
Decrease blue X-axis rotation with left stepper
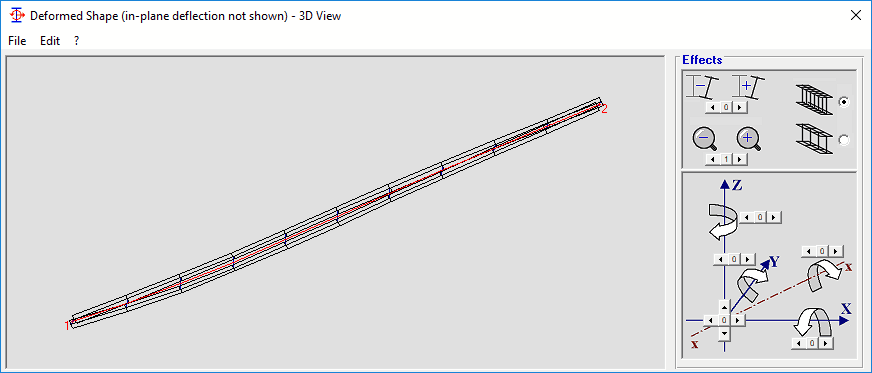click(x=799, y=344)
